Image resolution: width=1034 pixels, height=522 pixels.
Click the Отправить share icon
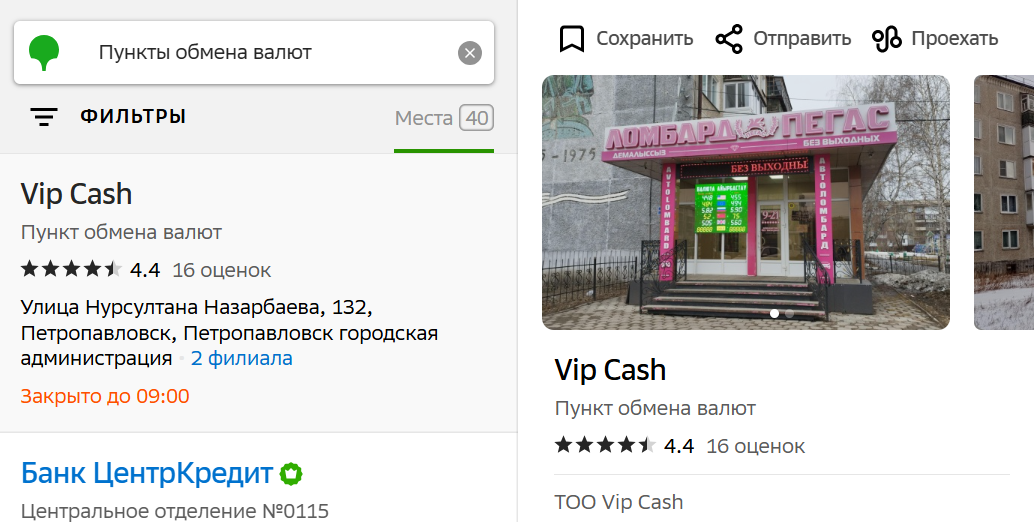pos(729,39)
